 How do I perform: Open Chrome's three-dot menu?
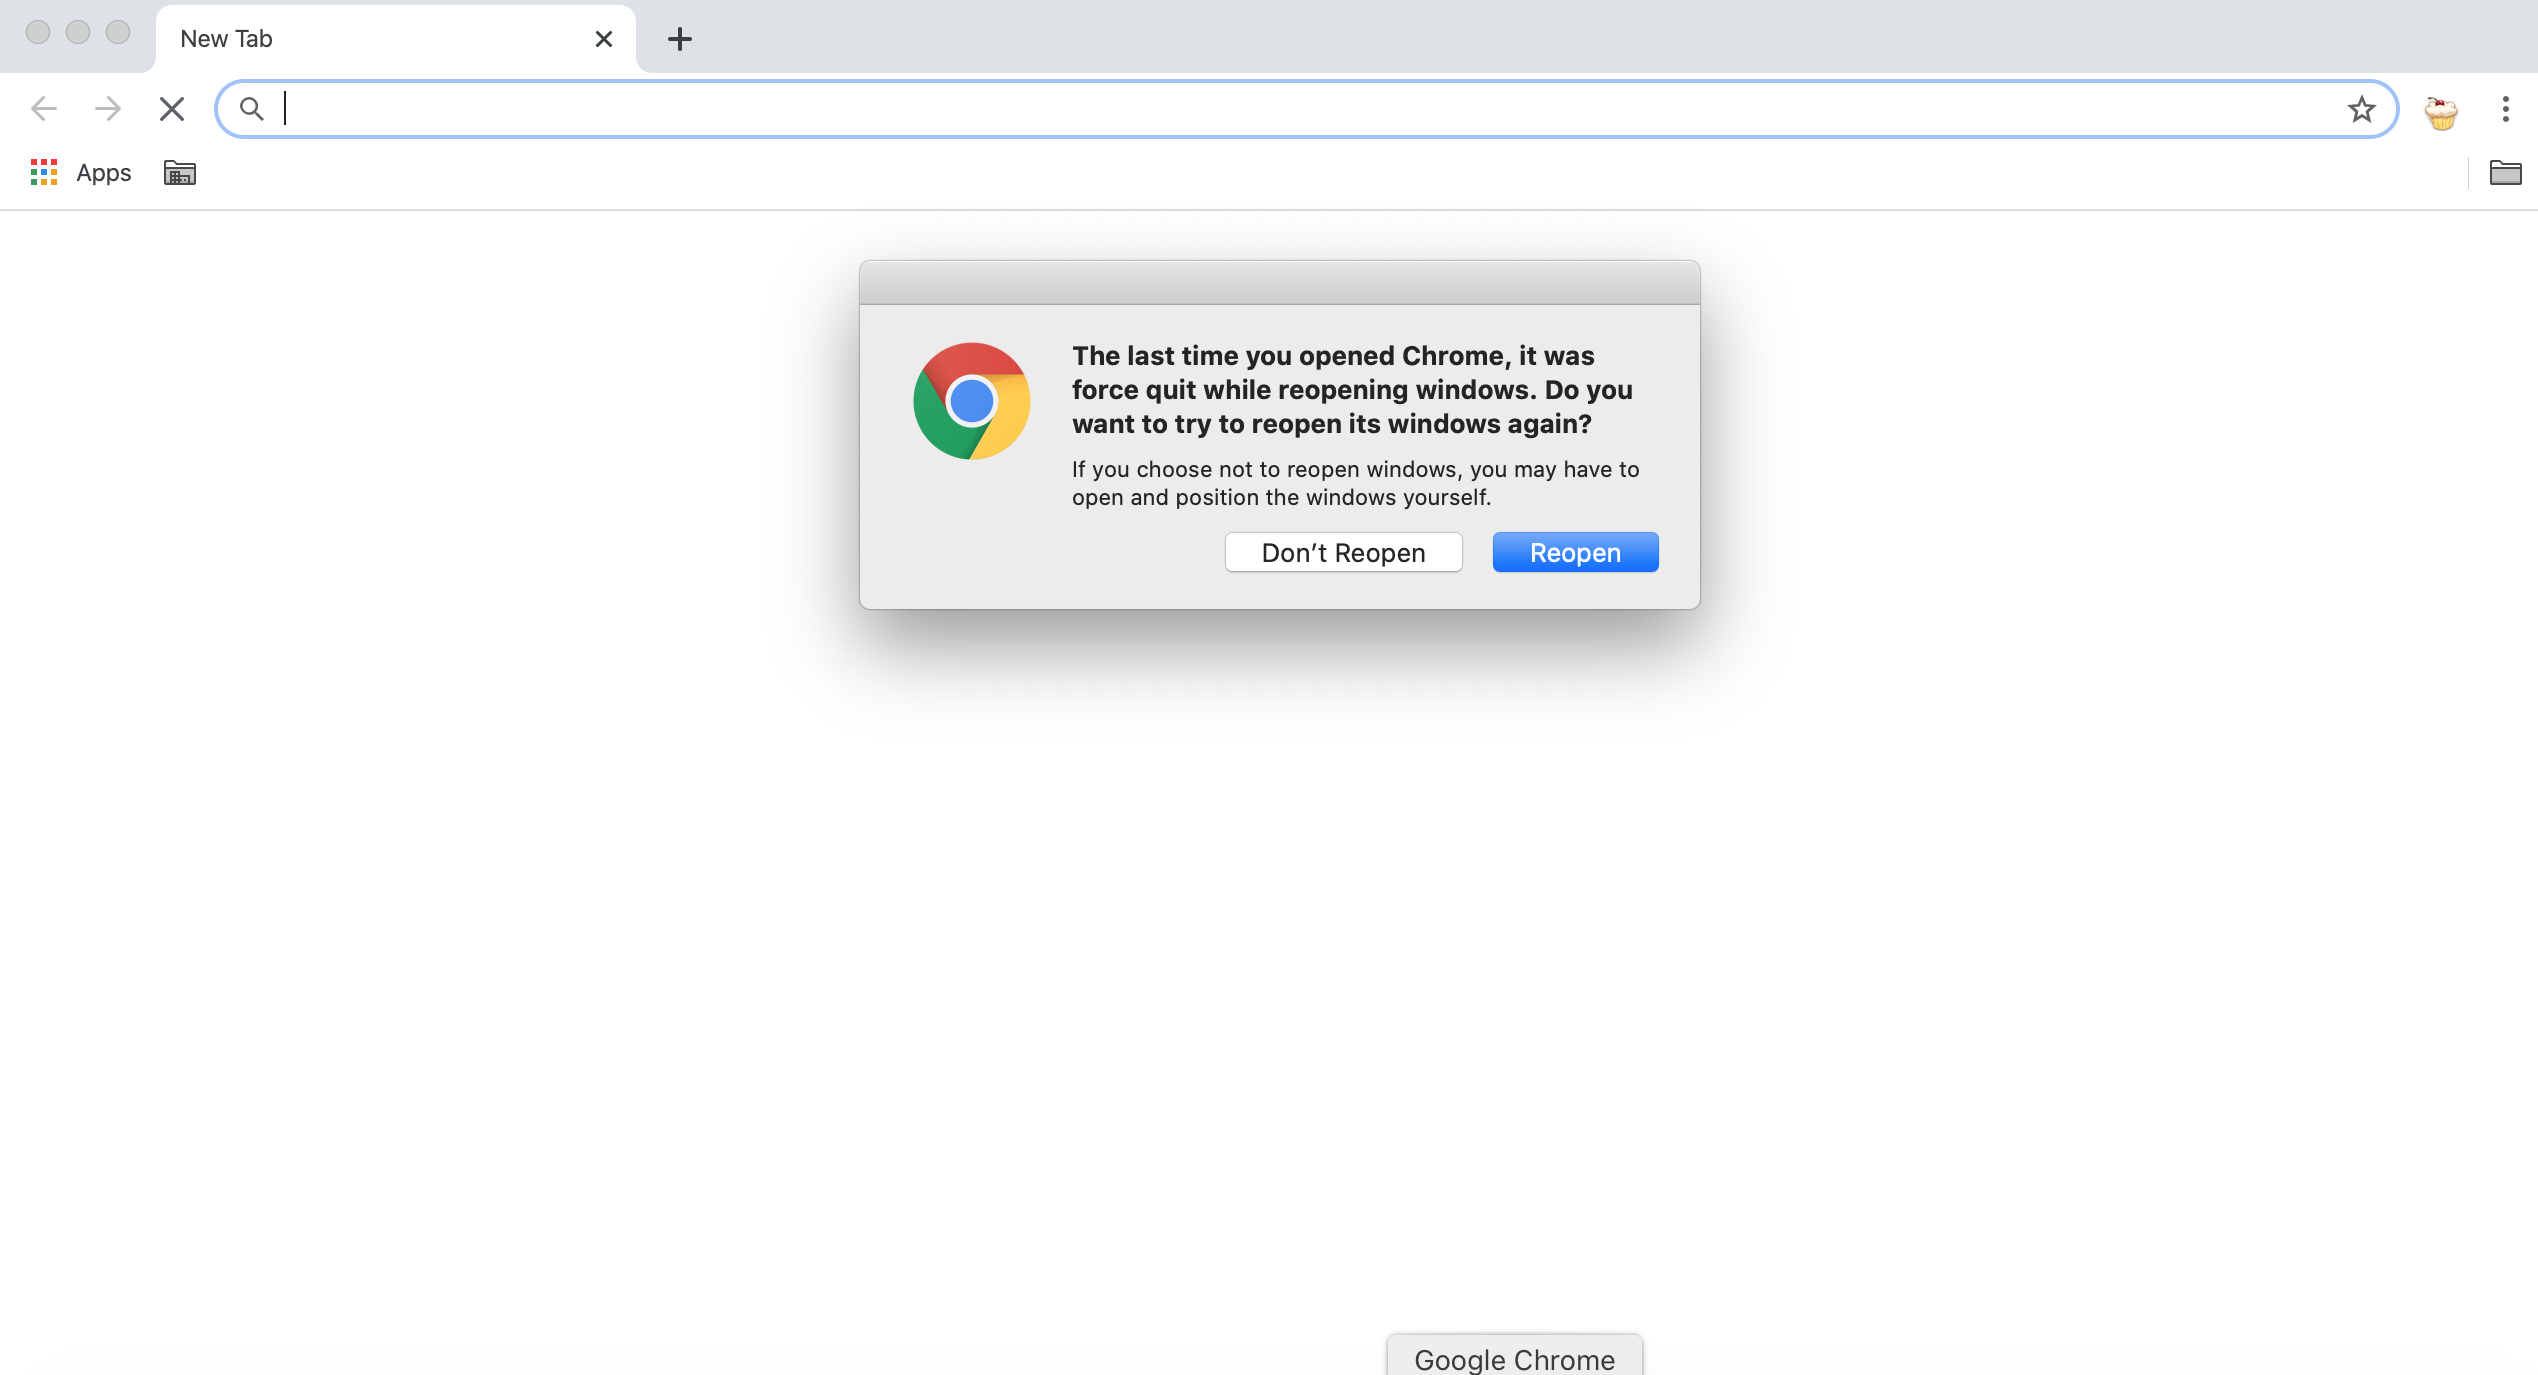click(2505, 109)
